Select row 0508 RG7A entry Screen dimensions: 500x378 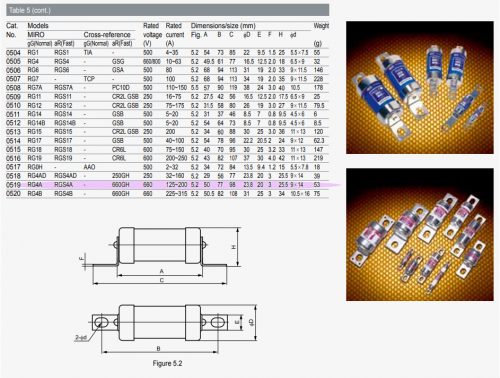pyautogui.click(x=167, y=88)
